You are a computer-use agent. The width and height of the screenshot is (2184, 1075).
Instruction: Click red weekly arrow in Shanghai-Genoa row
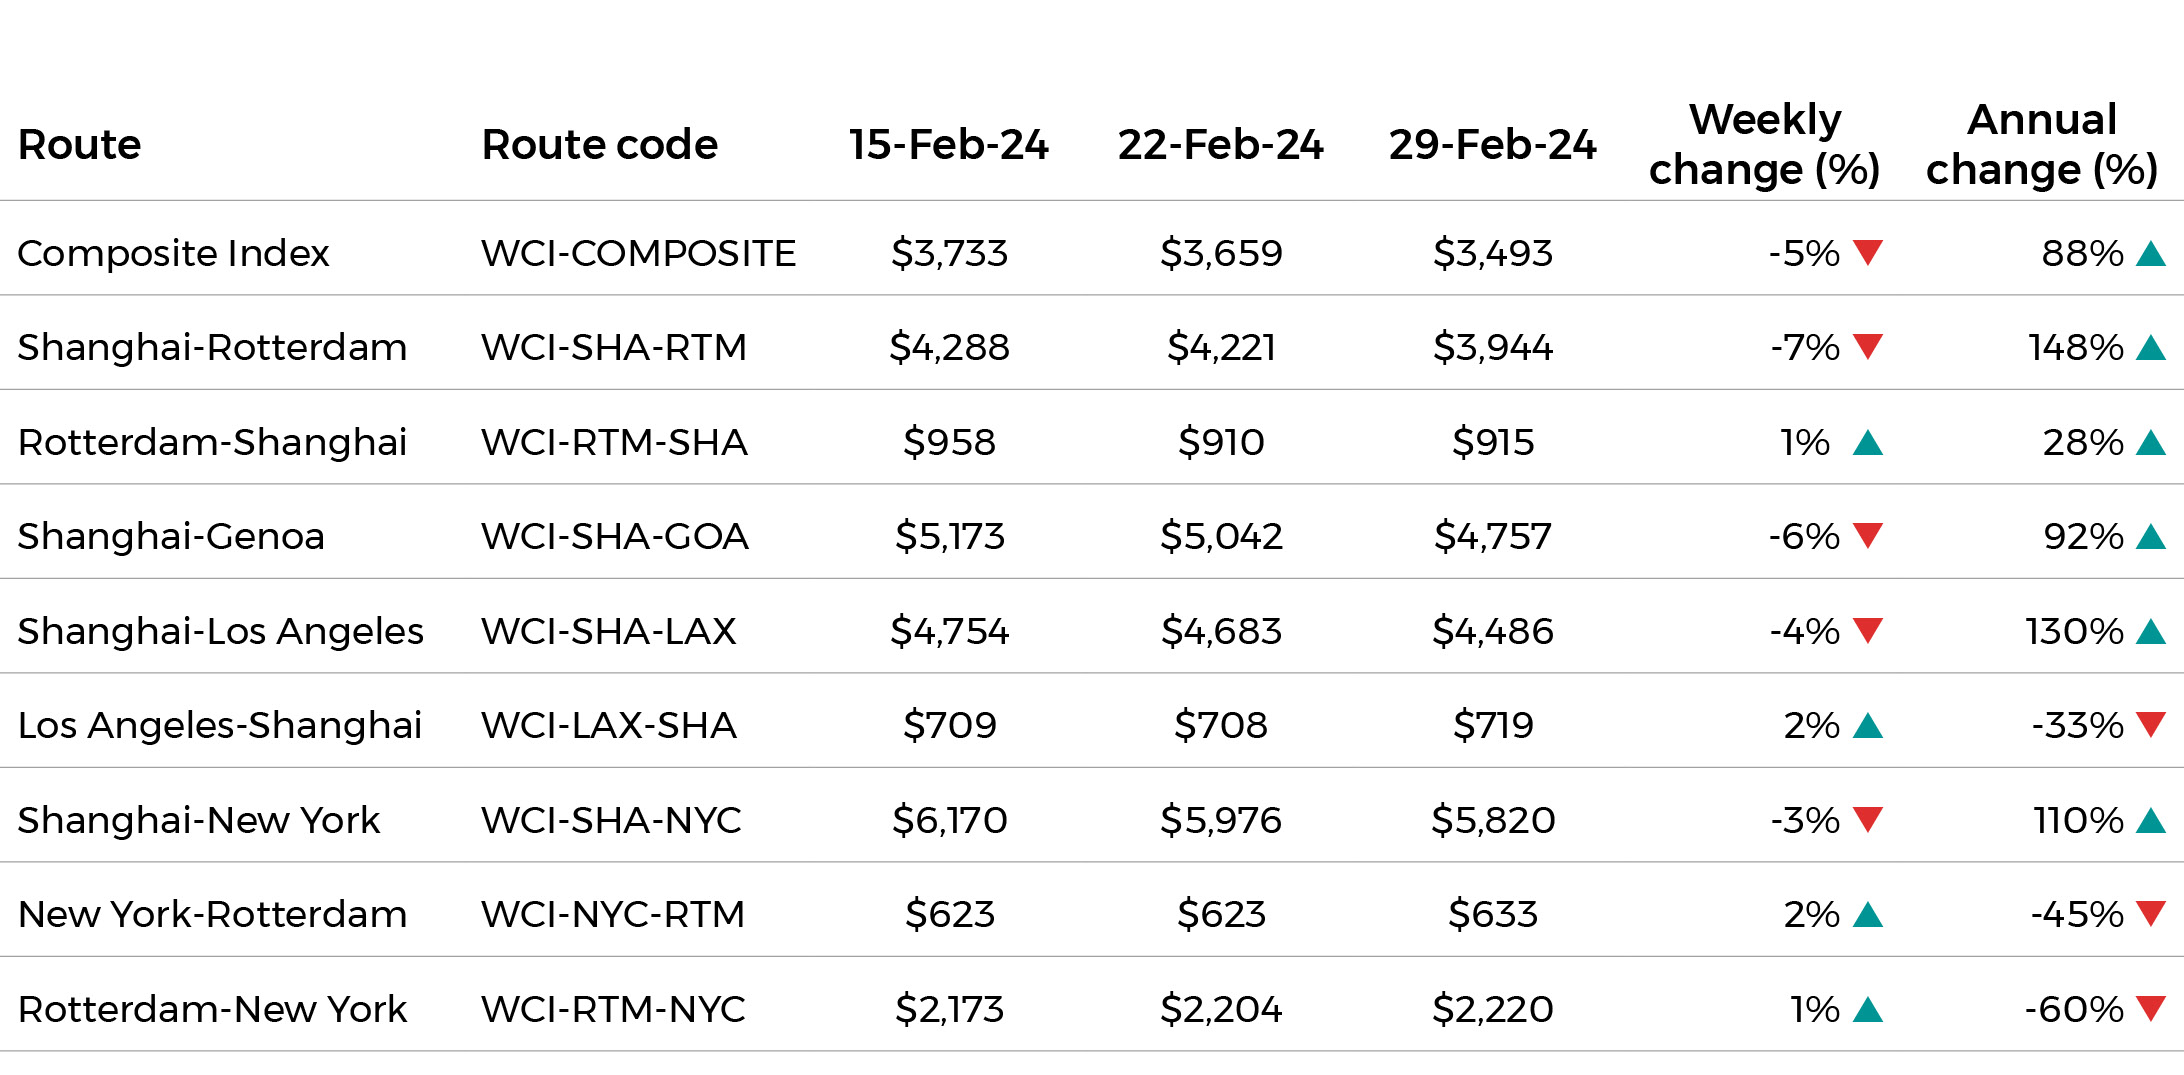[x=1867, y=535]
